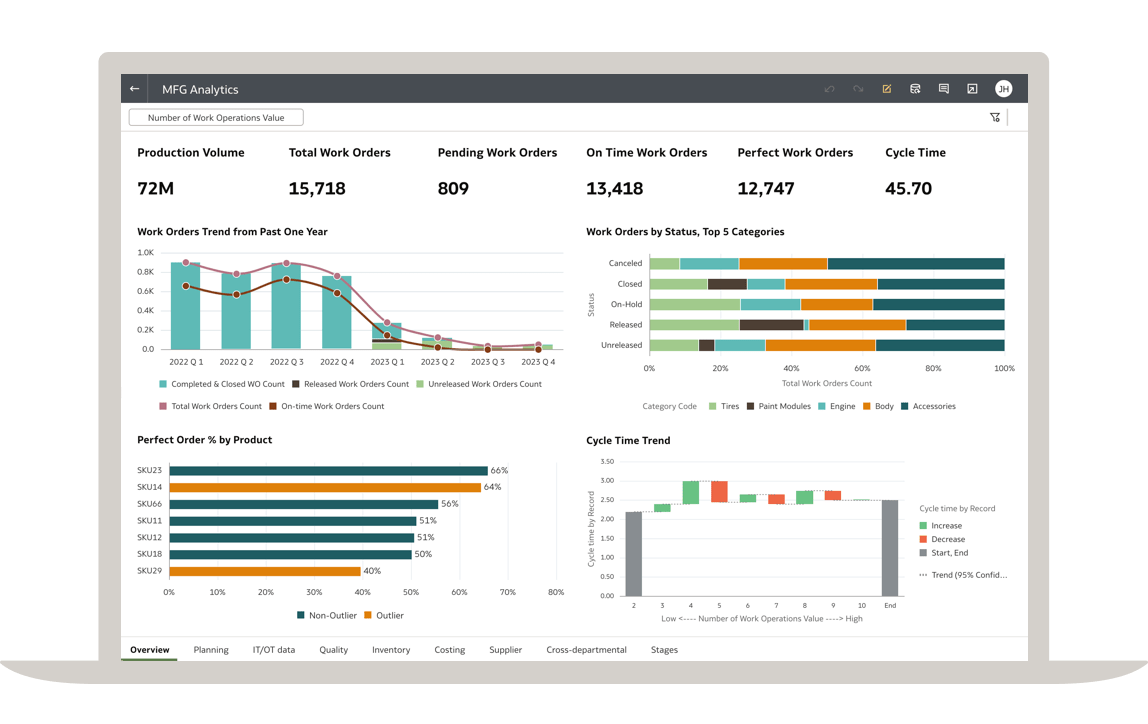1148x724 pixels.
Task: Click the redo icon
Action: click(x=858, y=89)
